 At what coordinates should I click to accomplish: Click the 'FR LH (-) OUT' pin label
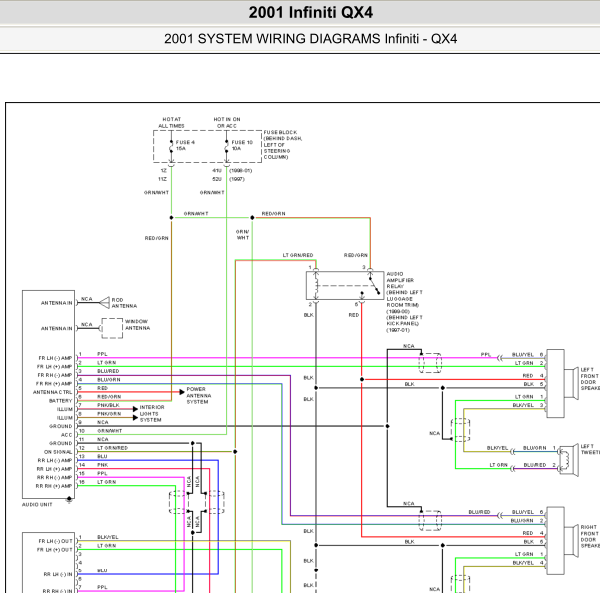55,541
